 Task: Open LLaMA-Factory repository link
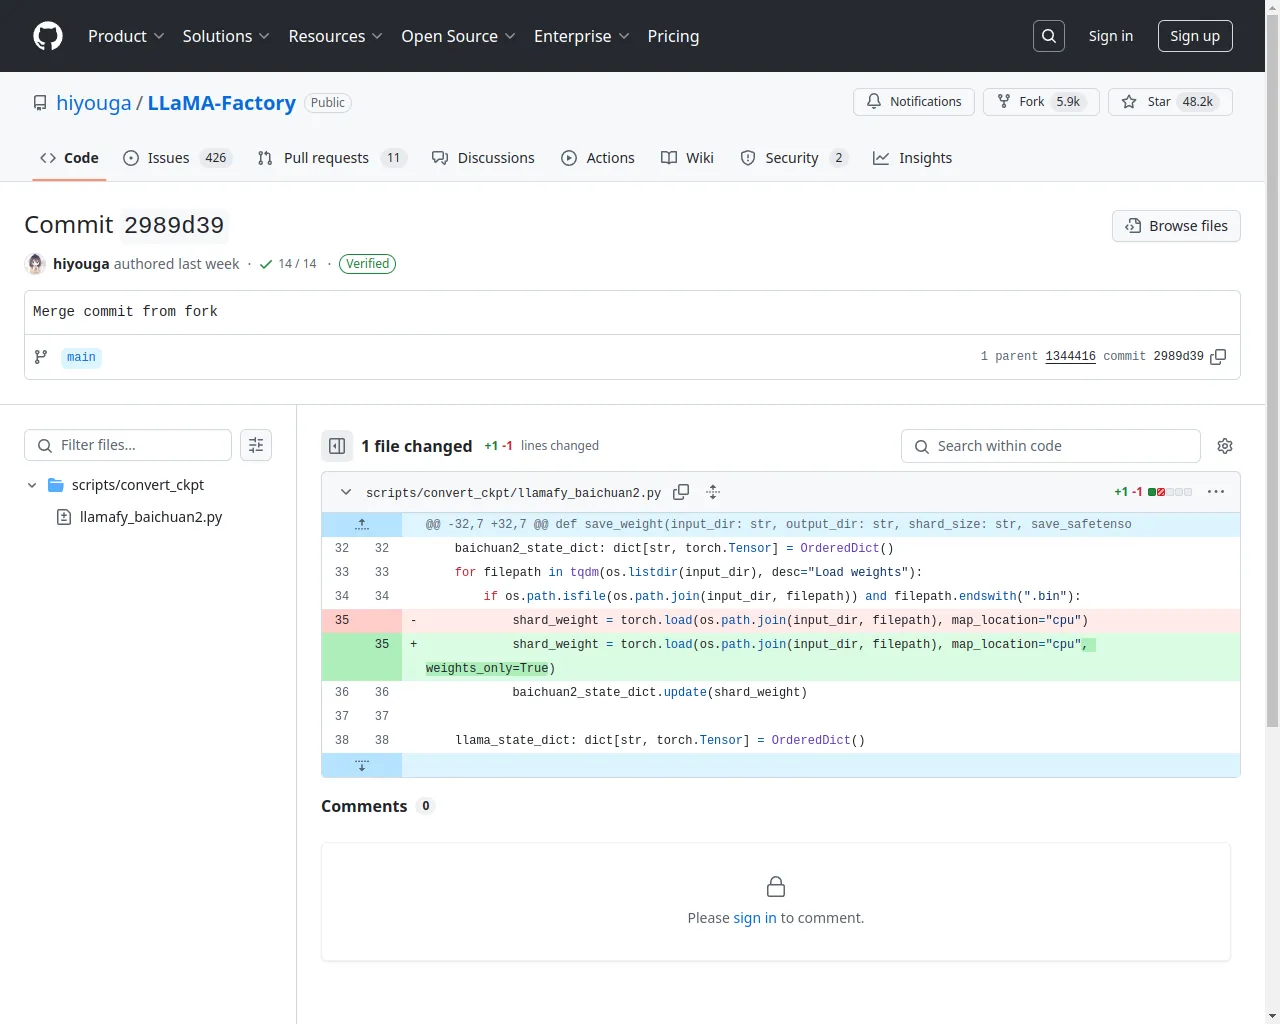click(x=222, y=103)
